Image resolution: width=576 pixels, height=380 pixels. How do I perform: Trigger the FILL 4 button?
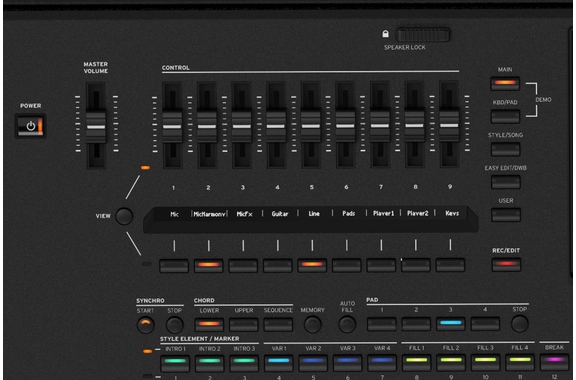[520, 361]
